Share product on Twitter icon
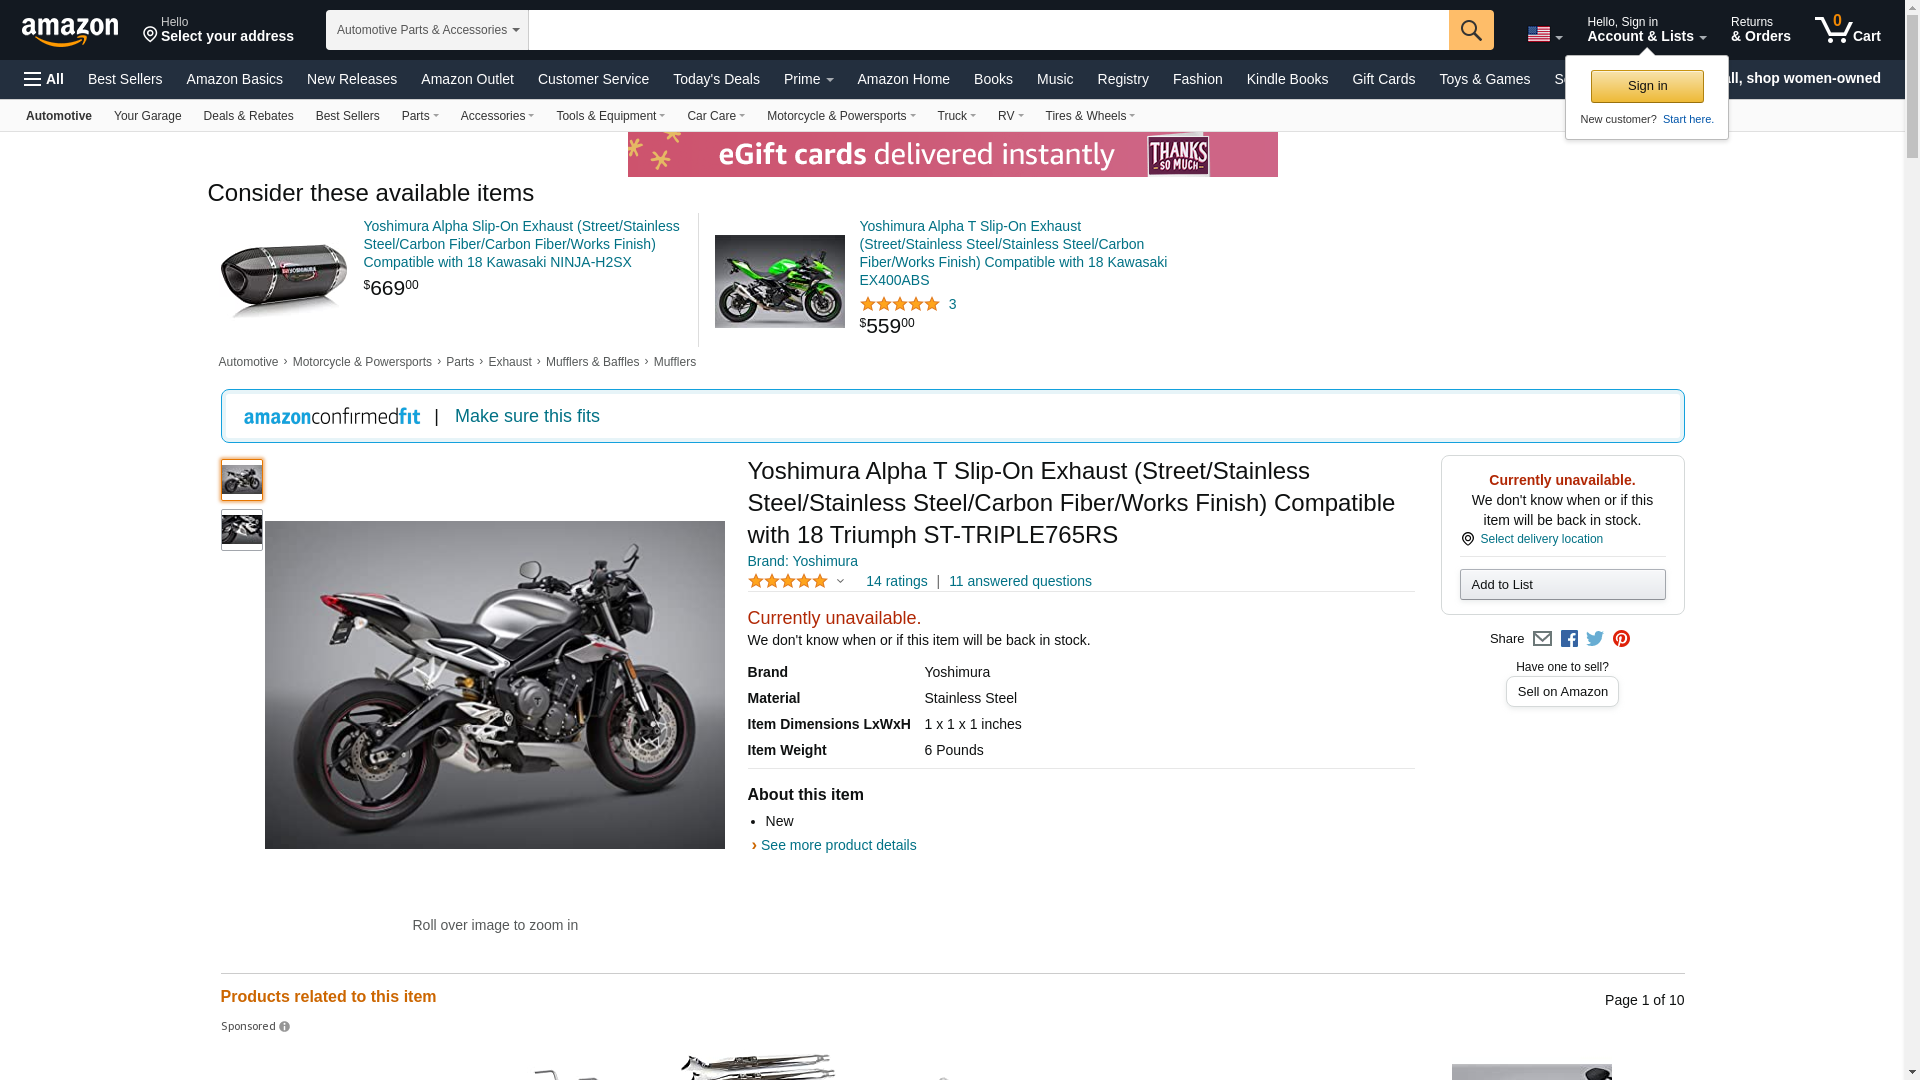The image size is (1920, 1080). point(1595,639)
